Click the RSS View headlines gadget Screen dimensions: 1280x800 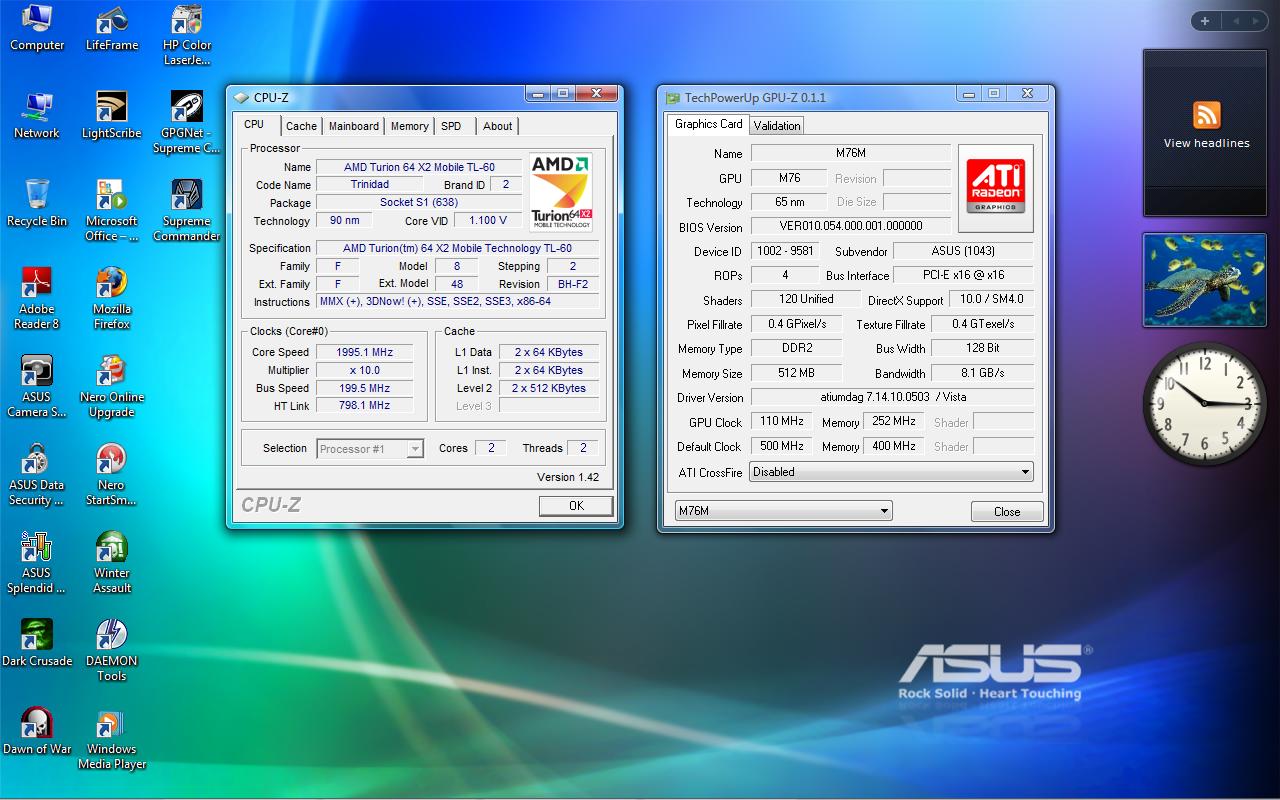1206,126
